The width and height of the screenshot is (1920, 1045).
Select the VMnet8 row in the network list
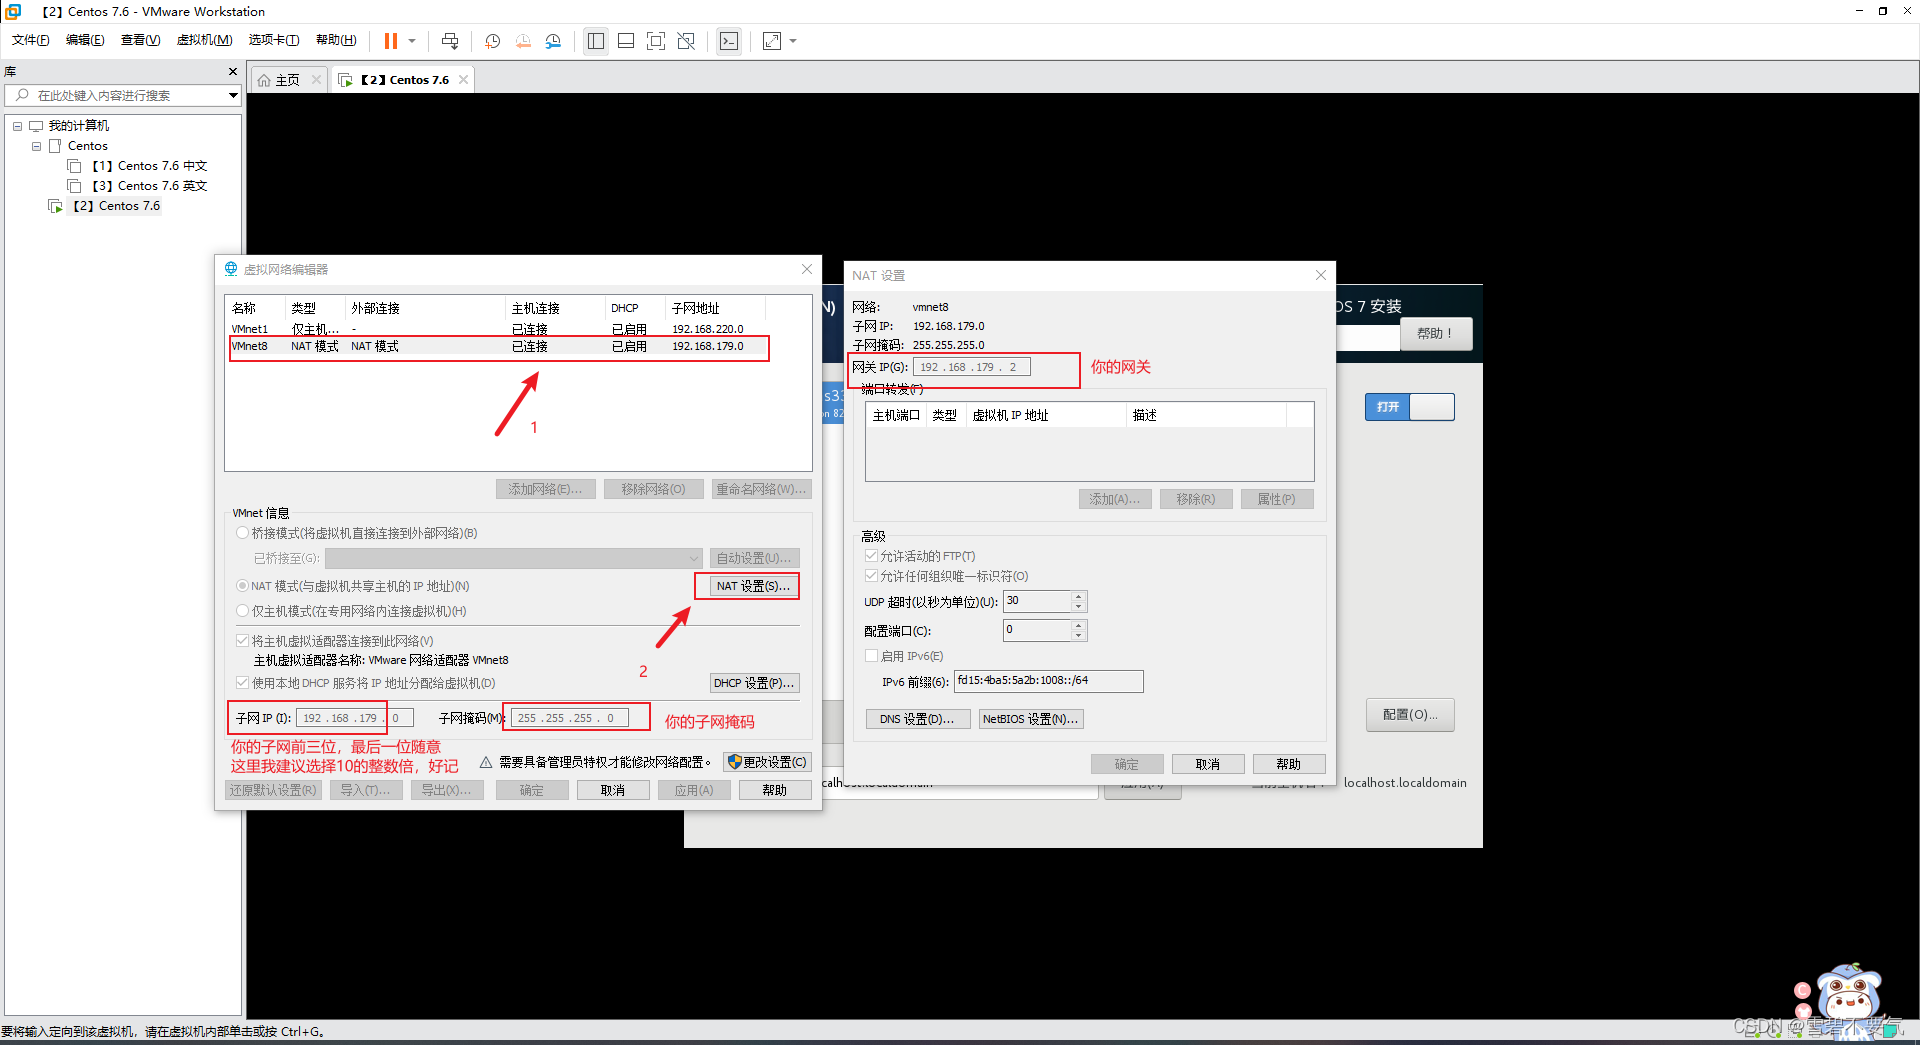(x=499, y=347)
